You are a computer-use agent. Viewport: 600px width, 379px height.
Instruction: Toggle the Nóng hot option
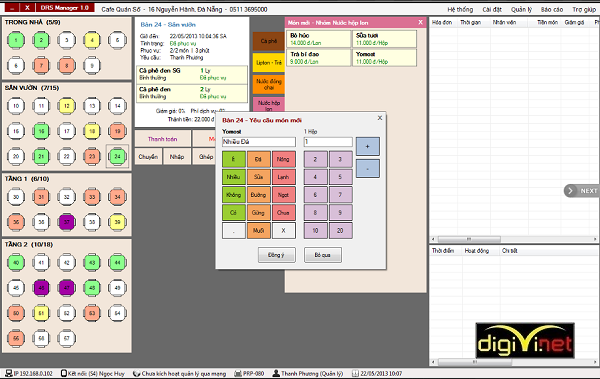tap(284, 159)
